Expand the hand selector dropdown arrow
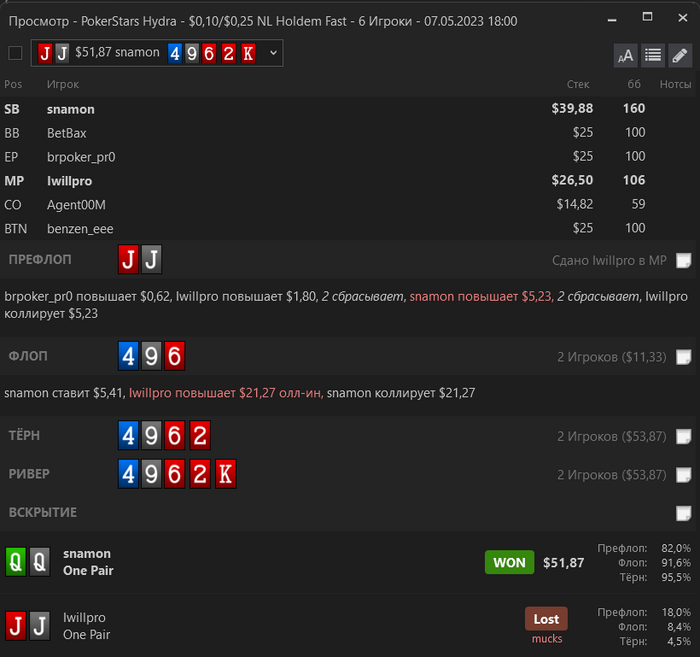 [273, 53]
